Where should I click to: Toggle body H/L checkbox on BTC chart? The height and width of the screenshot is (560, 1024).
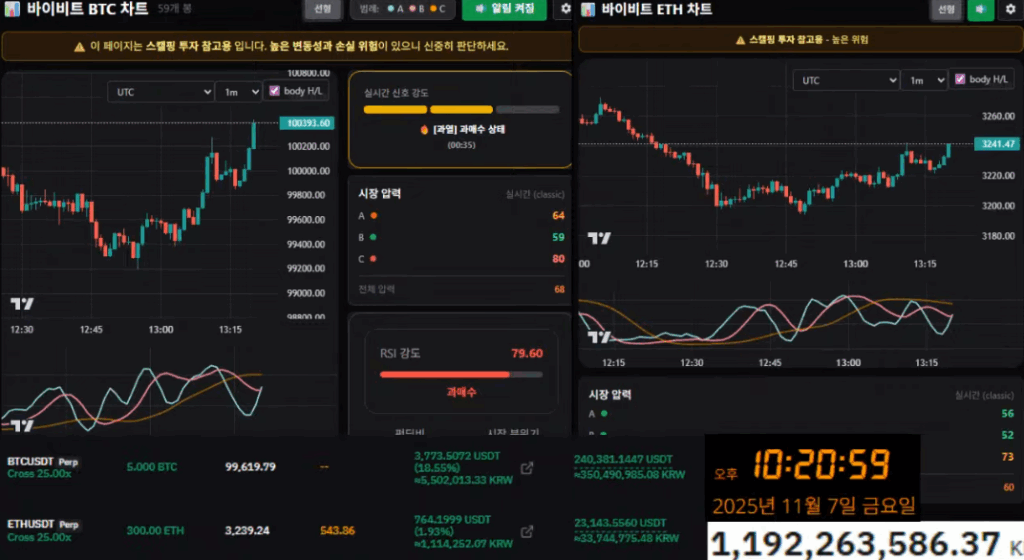[274, 91]
